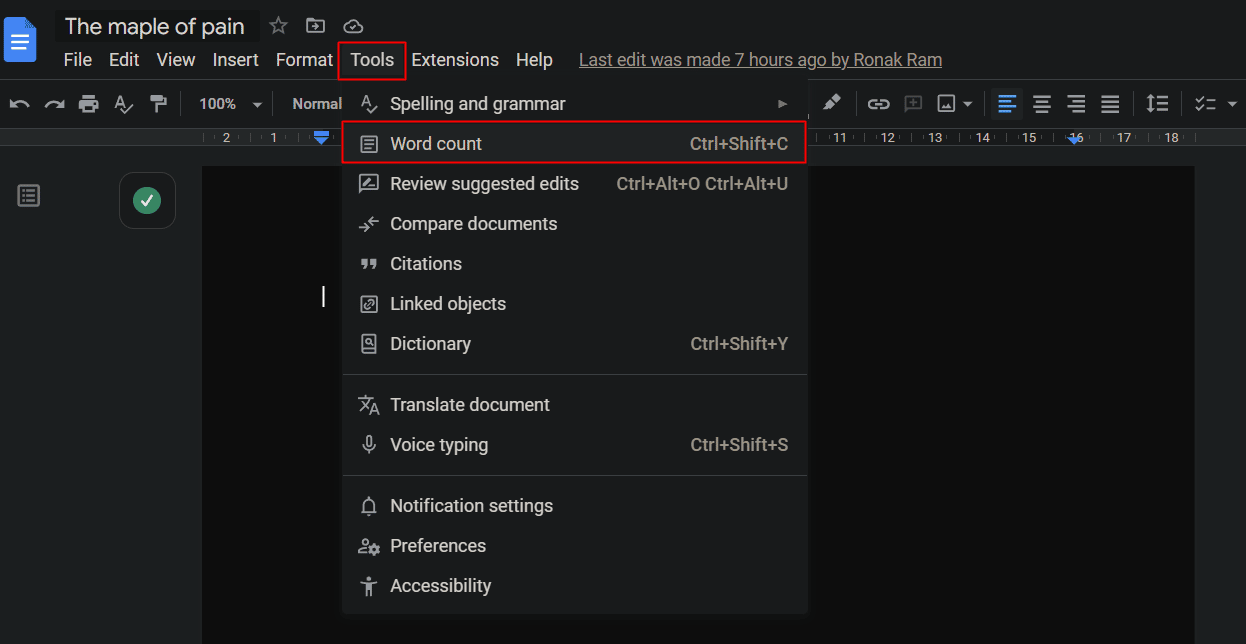Click the document title The maple of pain
The image size is (1246, 644).
tap(155, 27)
